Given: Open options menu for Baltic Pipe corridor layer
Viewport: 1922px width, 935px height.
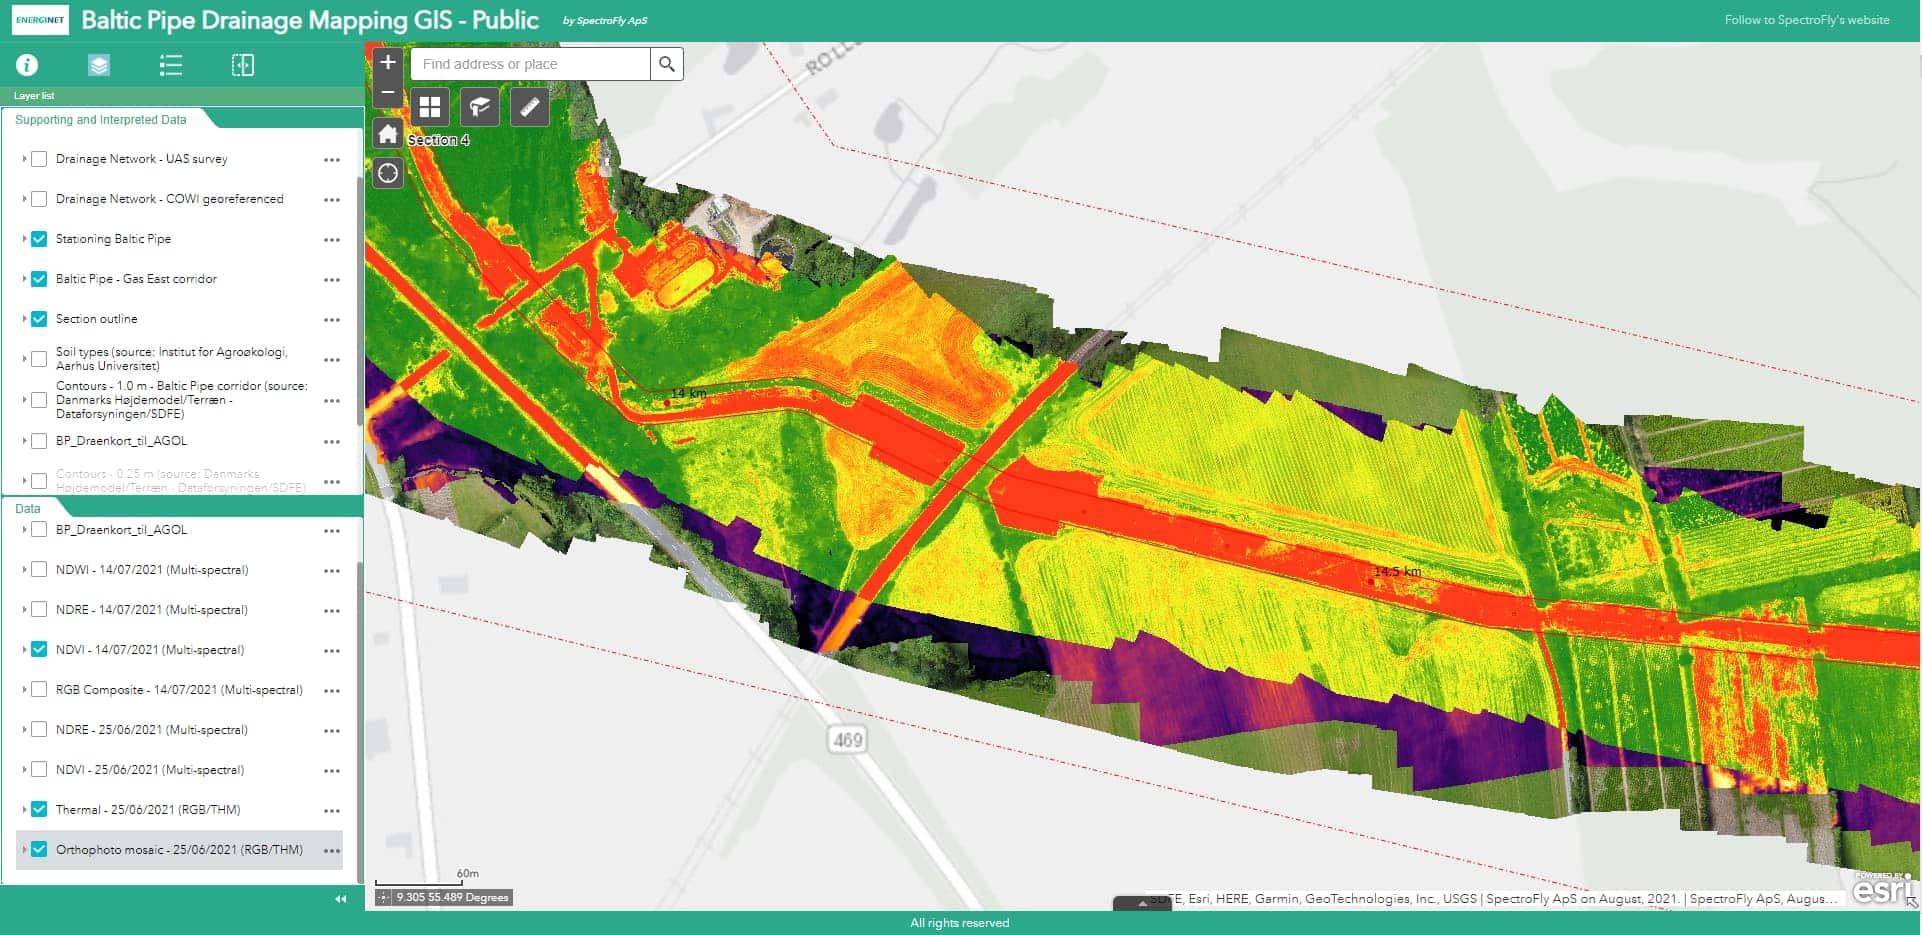Looking at the screenshot, I should [x=332, y=280].
